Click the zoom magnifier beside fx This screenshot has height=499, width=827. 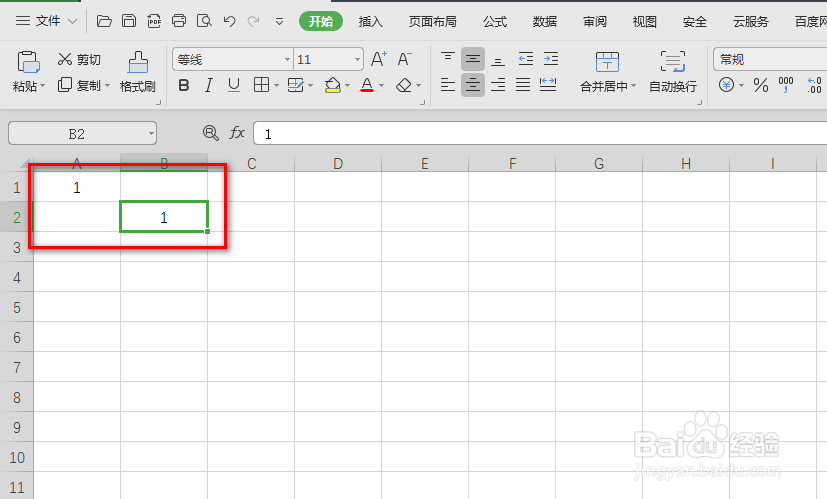coord(210,133)
